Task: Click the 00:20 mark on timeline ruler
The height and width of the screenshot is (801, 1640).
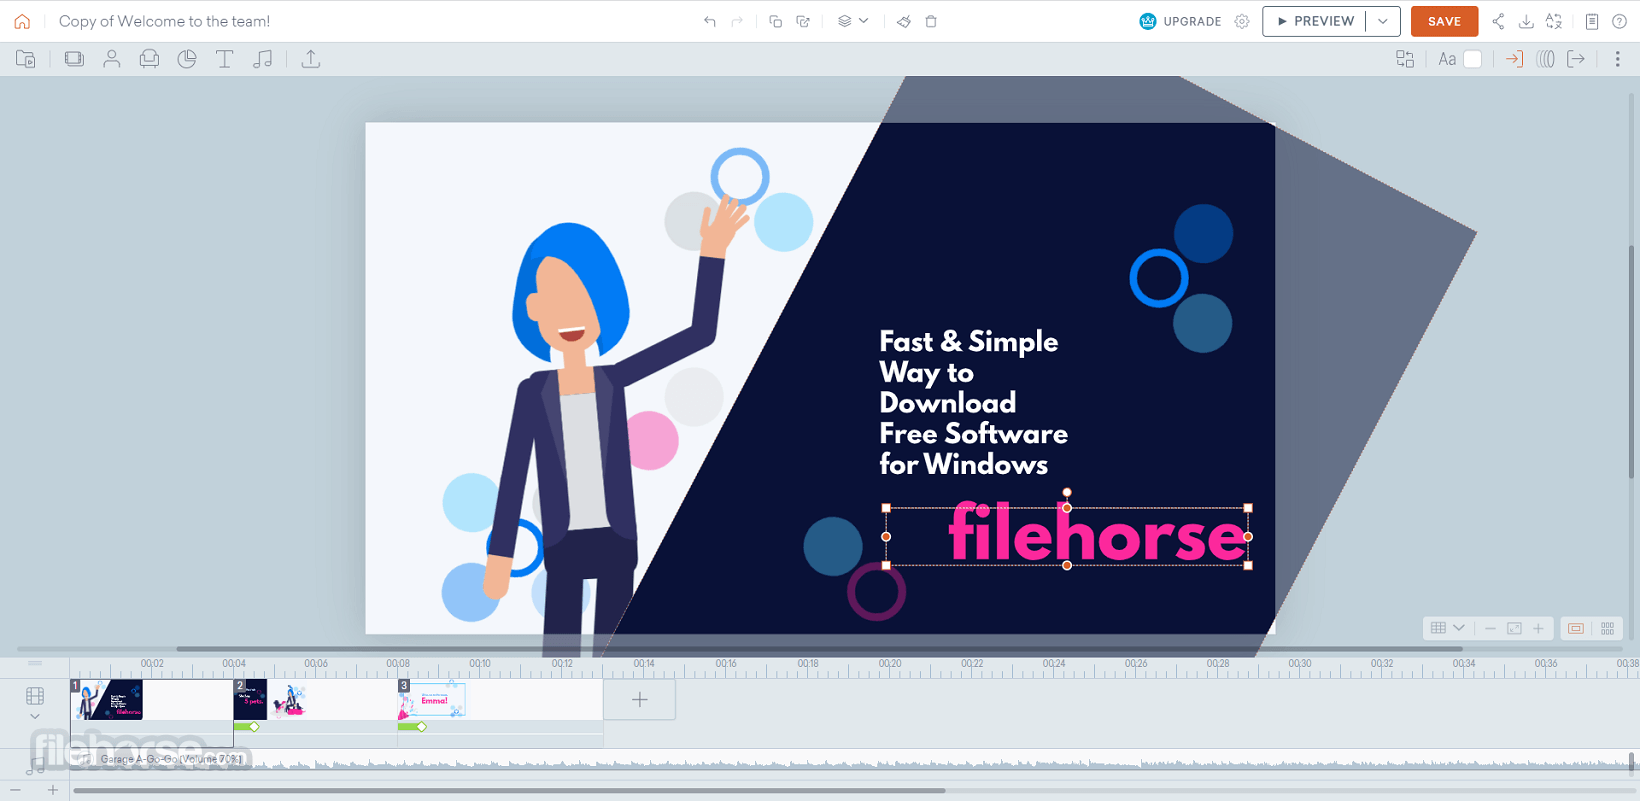Action: (890, 663)
